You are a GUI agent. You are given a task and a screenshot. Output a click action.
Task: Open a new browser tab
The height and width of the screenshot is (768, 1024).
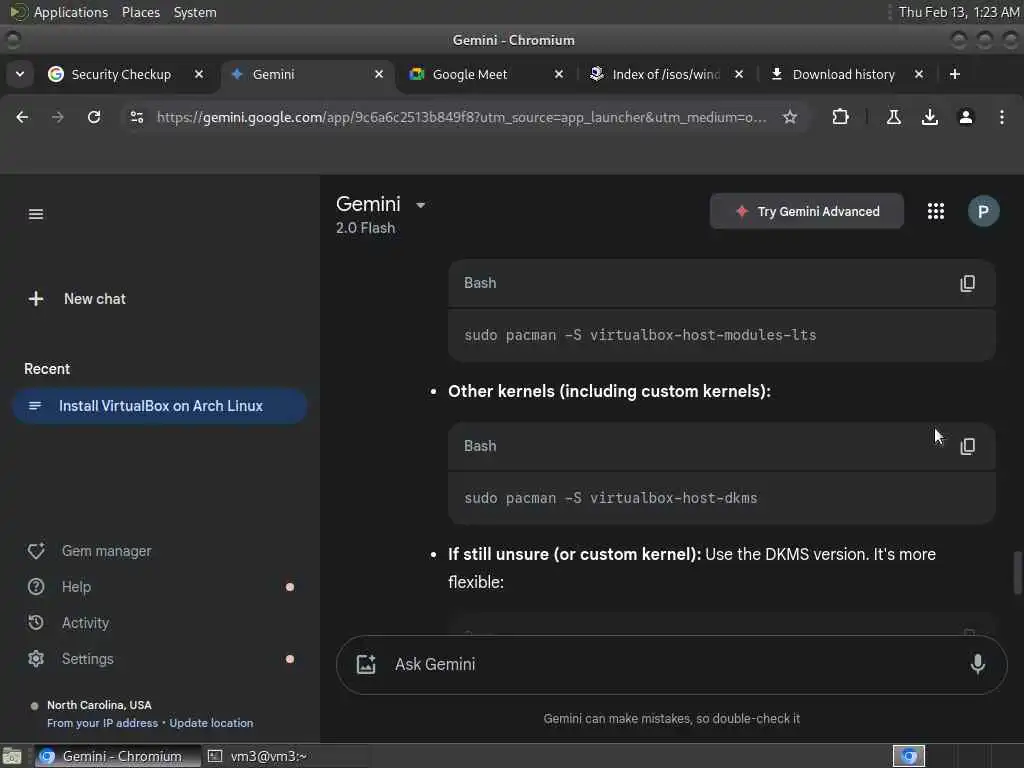coord(955,74)
